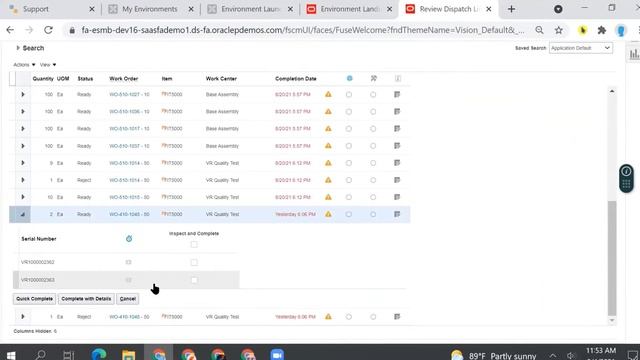Viewport: 640px width, 360px height.
Task: Open notes icon for WO-410-1045 Reject row
Action: click(397, 316)
